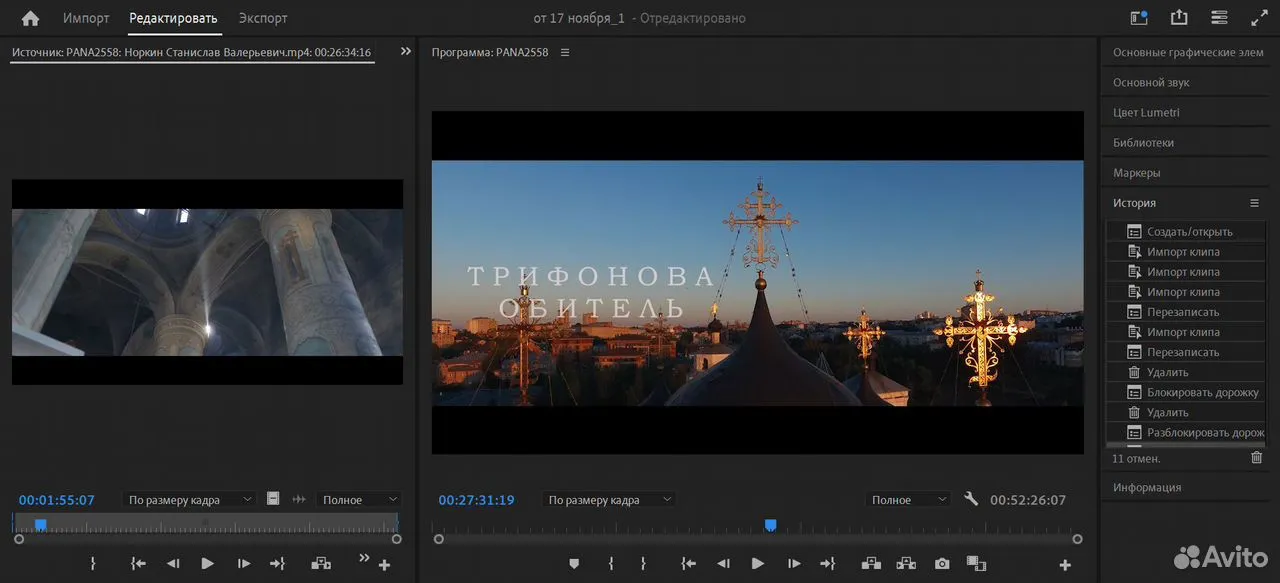Switch to Экспорт tab
1280x583 pixels.
pos(263,18)
